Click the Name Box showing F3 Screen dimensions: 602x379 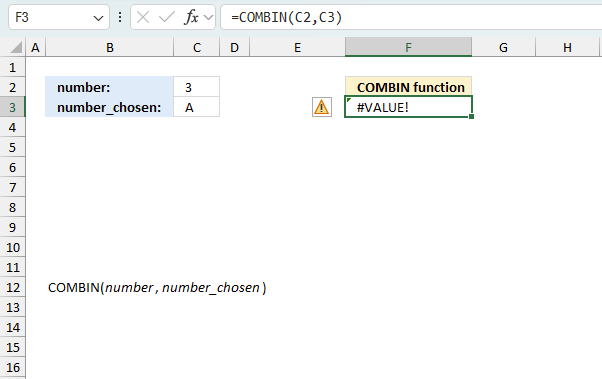click(59, 17)
